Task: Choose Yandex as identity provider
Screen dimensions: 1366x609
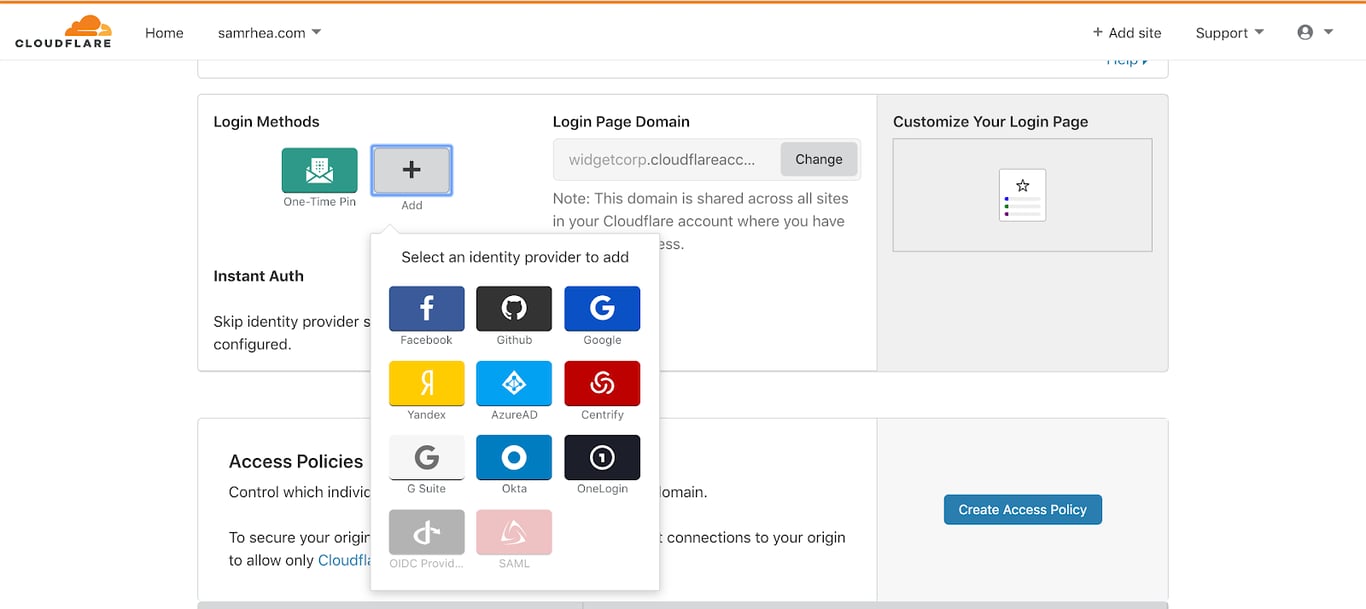Action: click(x=426, y=383)
